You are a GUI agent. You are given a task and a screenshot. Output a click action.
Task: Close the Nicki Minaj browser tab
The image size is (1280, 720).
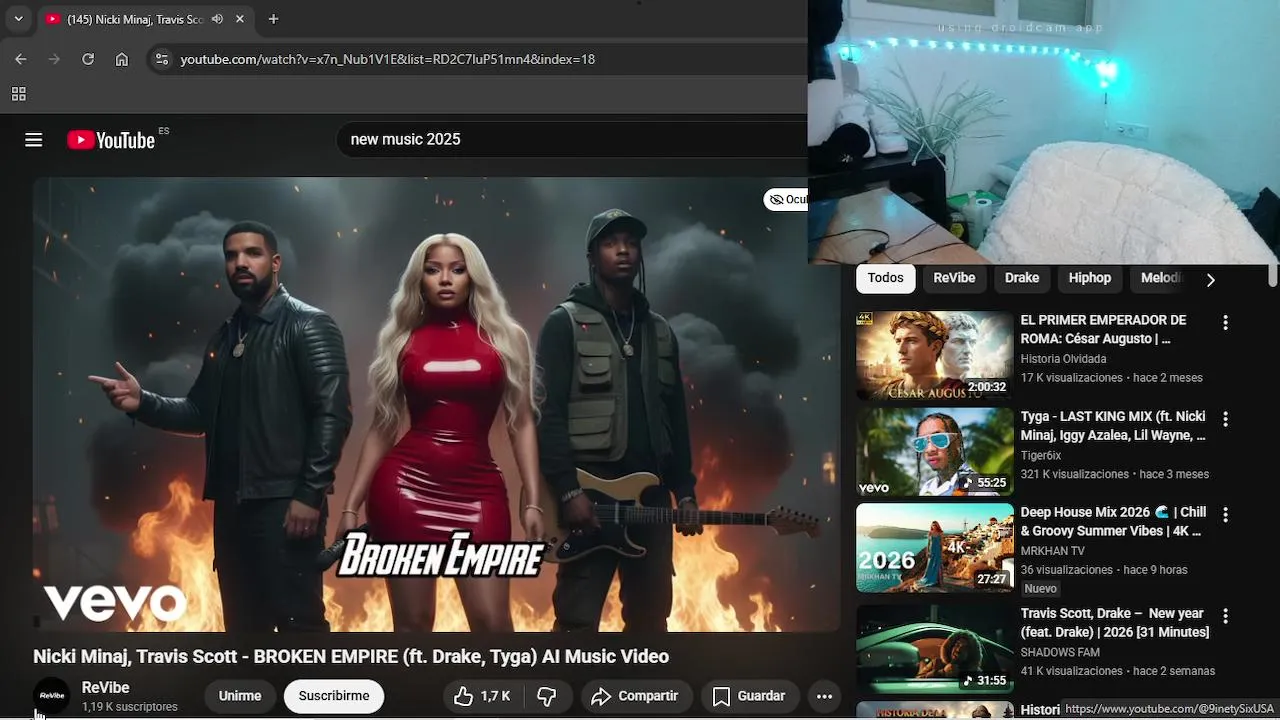tap(240, 19)
